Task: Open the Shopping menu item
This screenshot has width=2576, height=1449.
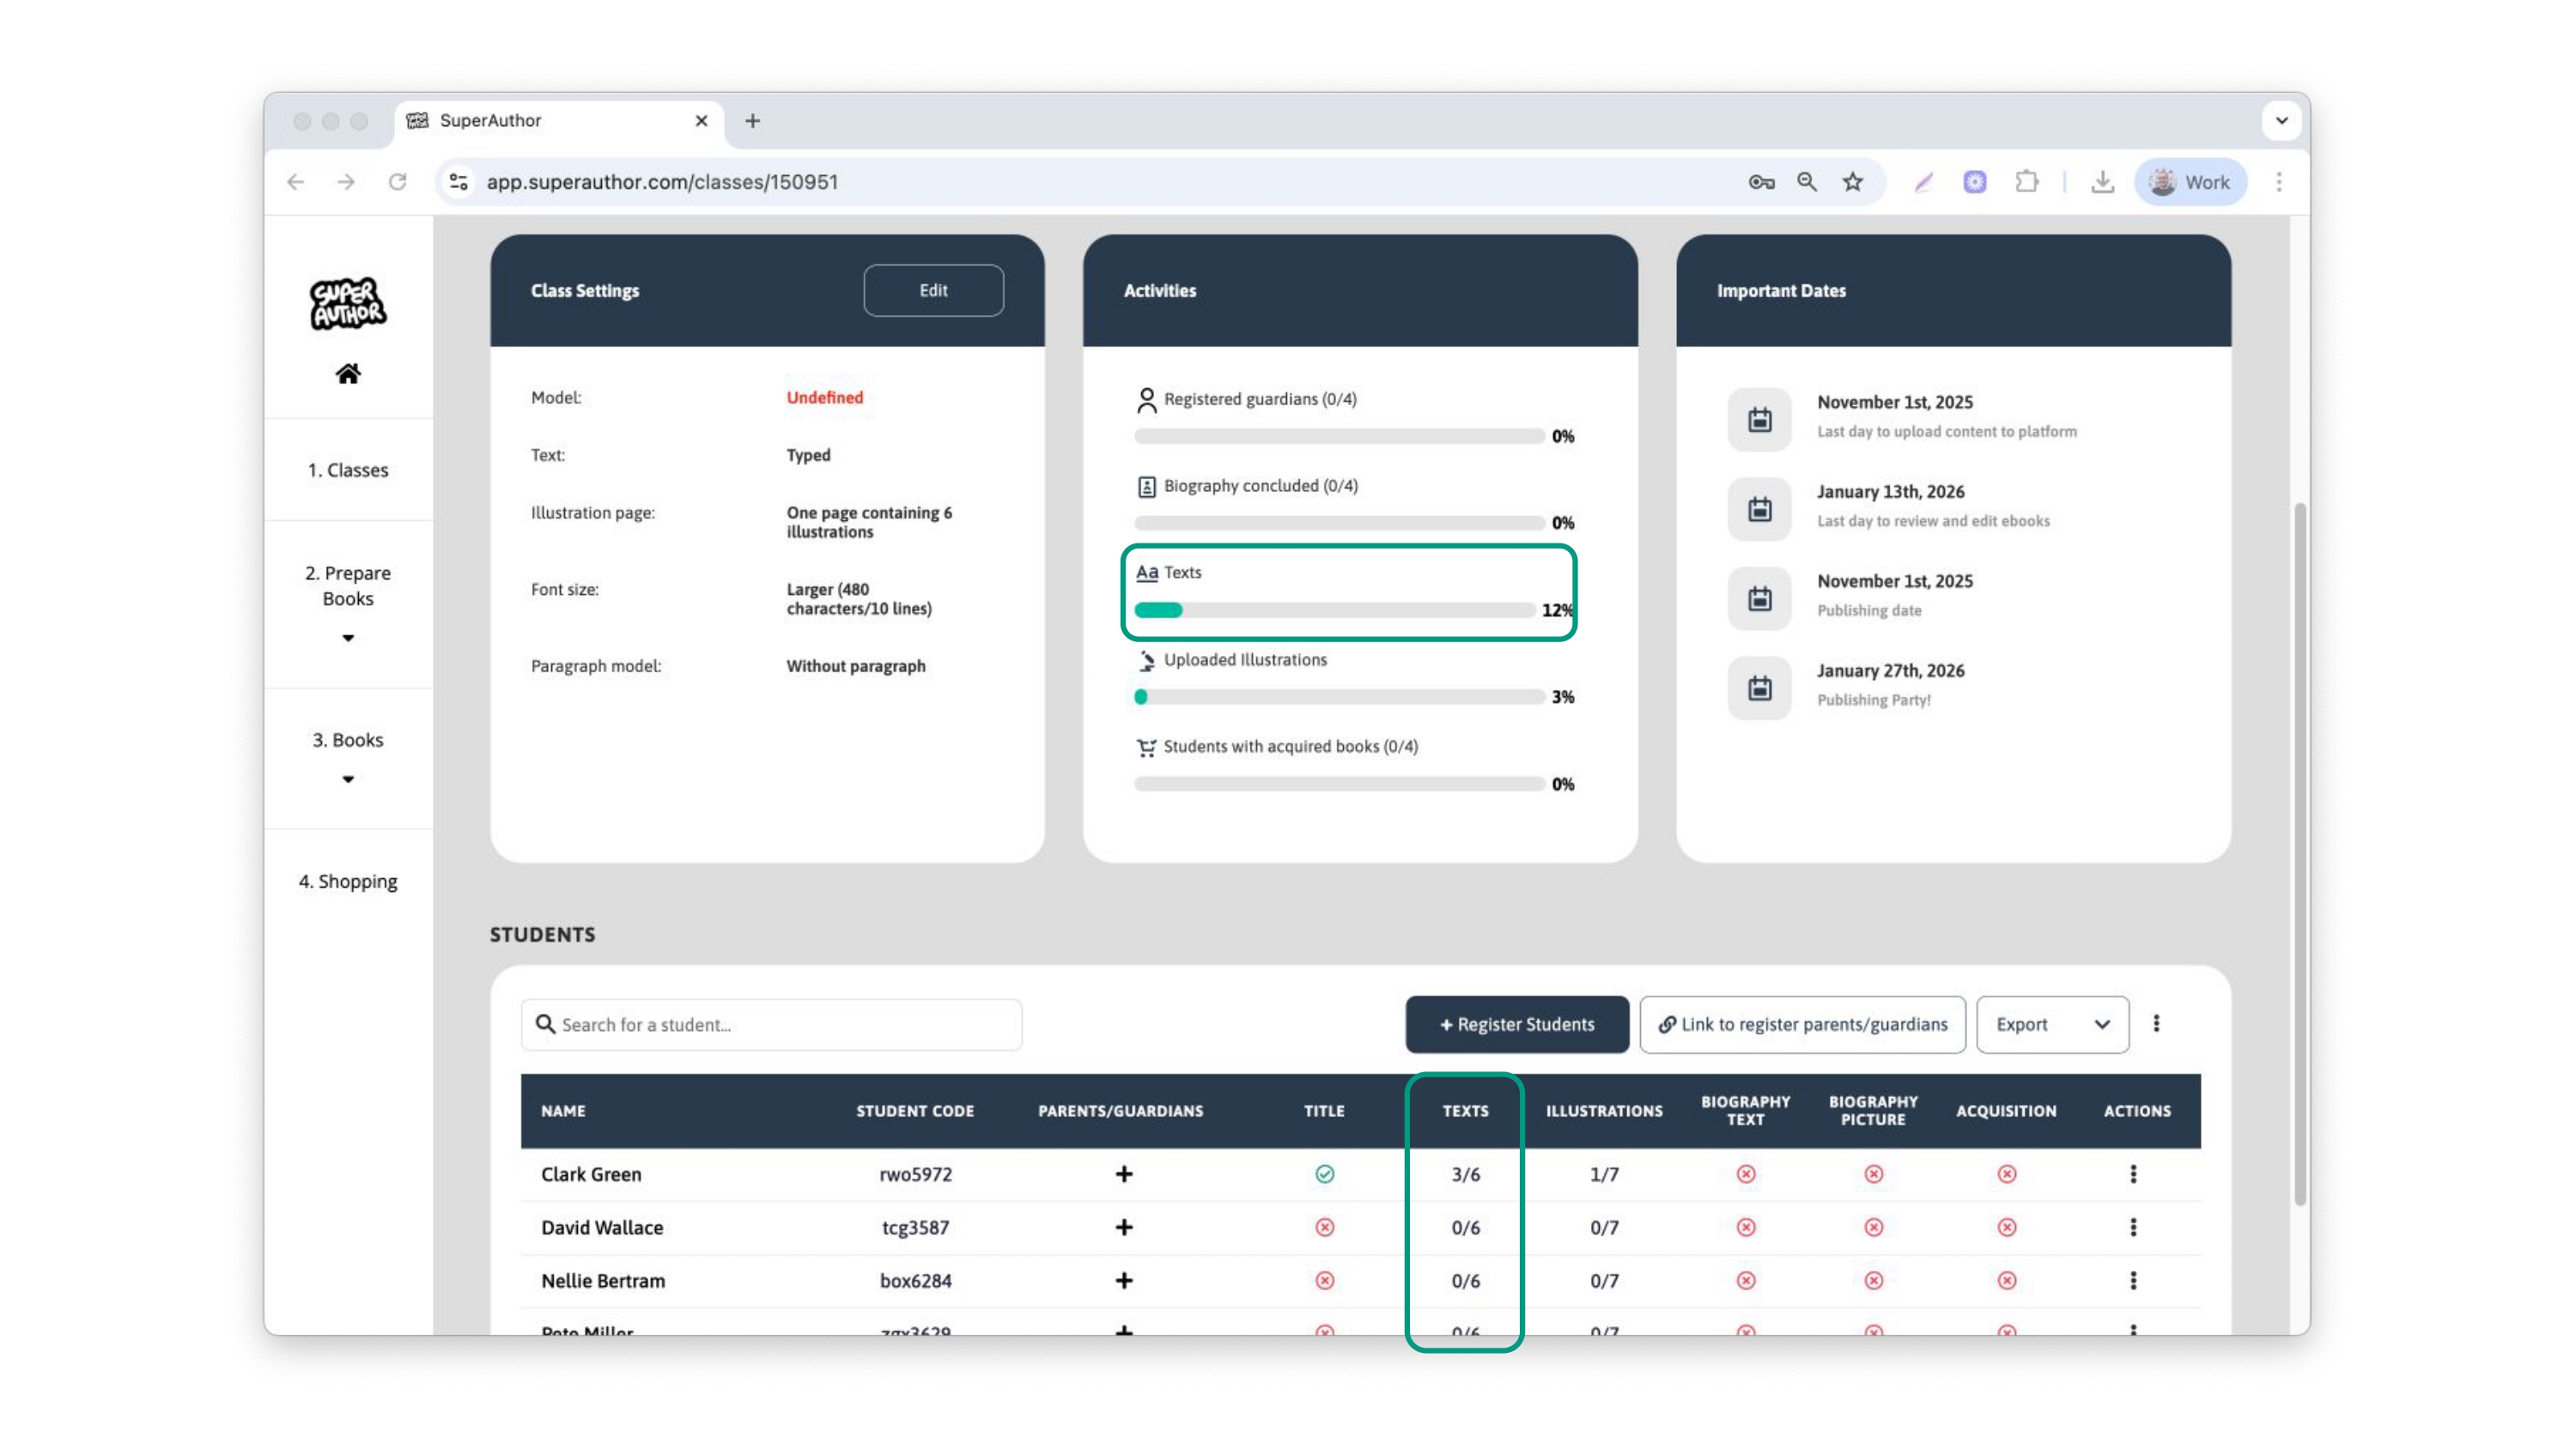Action: tap(348, 881)
